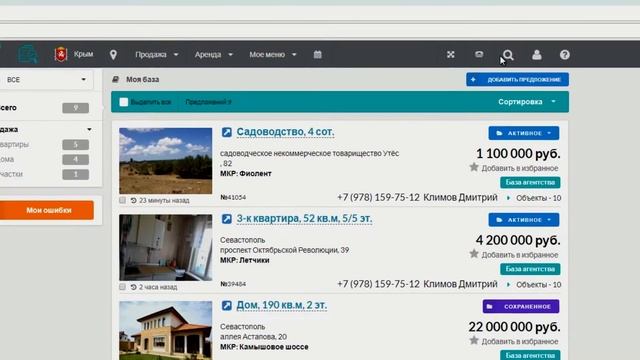Click the Предложений counter in the teal bar
The height and width of the screenshot is (360, 640).
(208, 102)
